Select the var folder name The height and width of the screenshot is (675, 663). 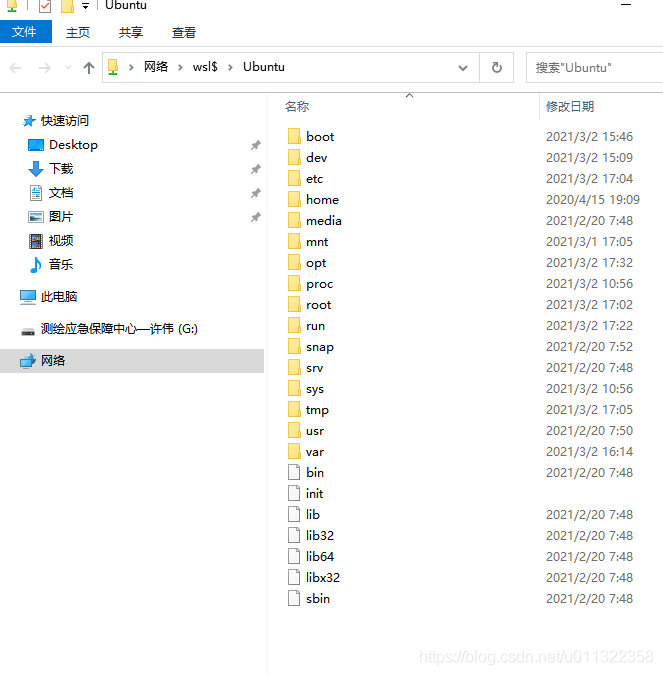coord(315,452)
